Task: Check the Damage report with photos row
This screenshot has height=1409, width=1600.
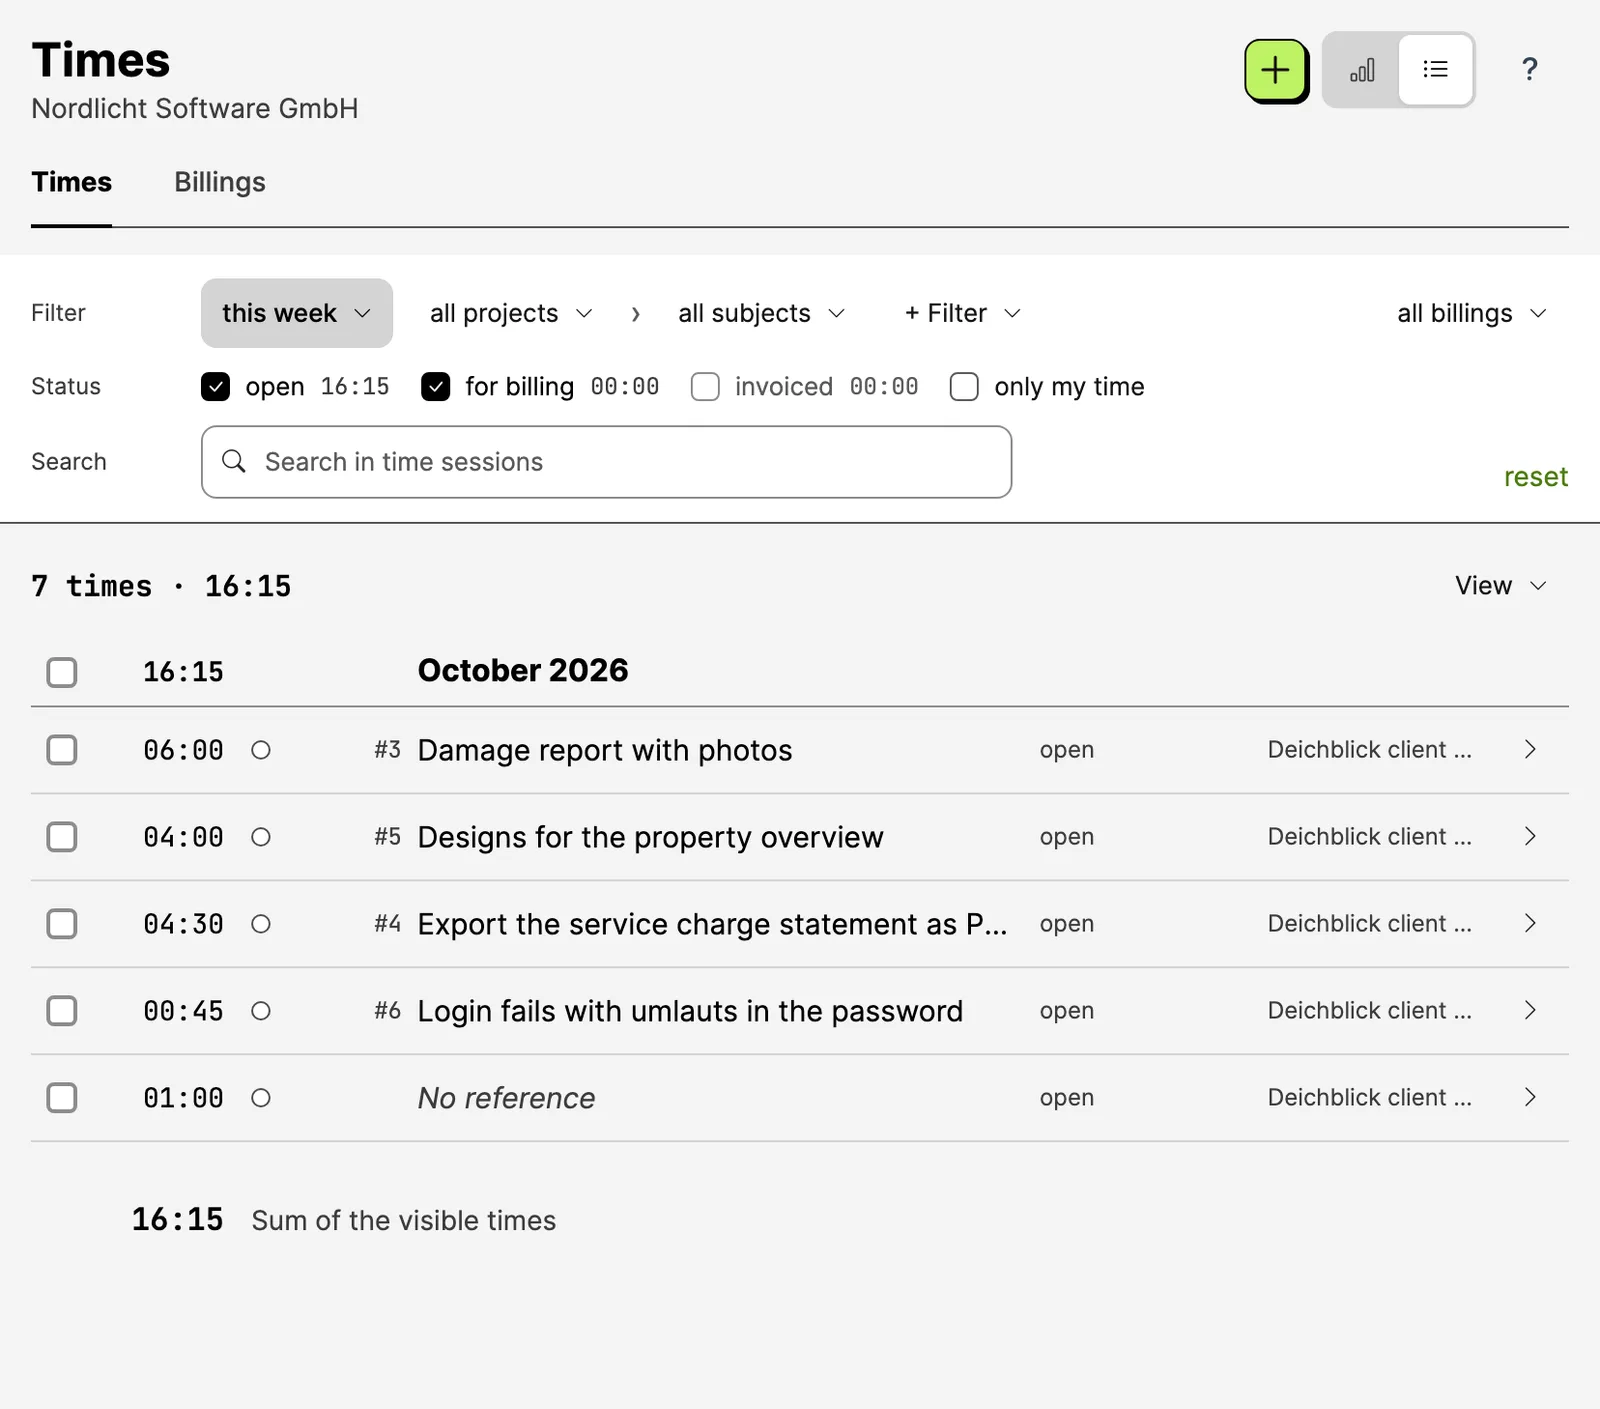Action: [62, 750]
